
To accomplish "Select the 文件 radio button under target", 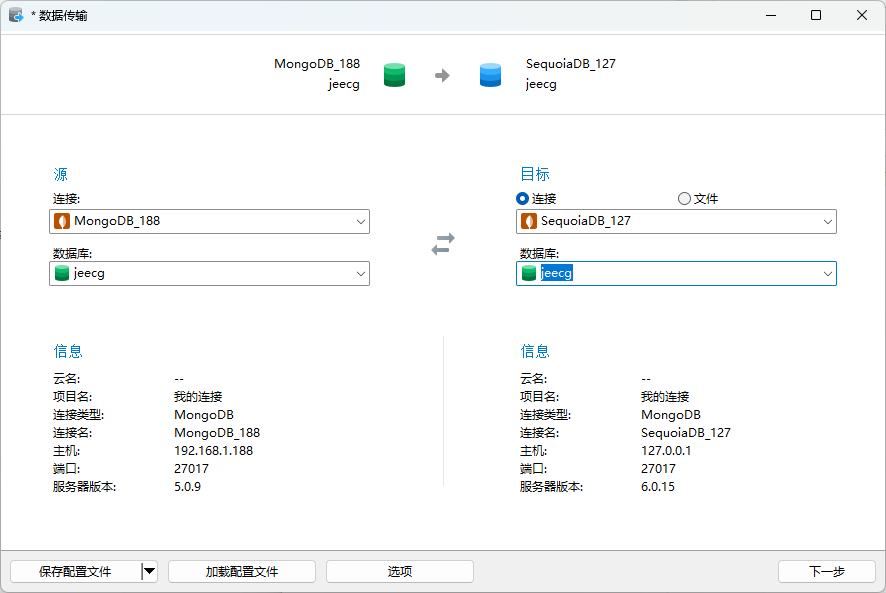I will [685, 199].
